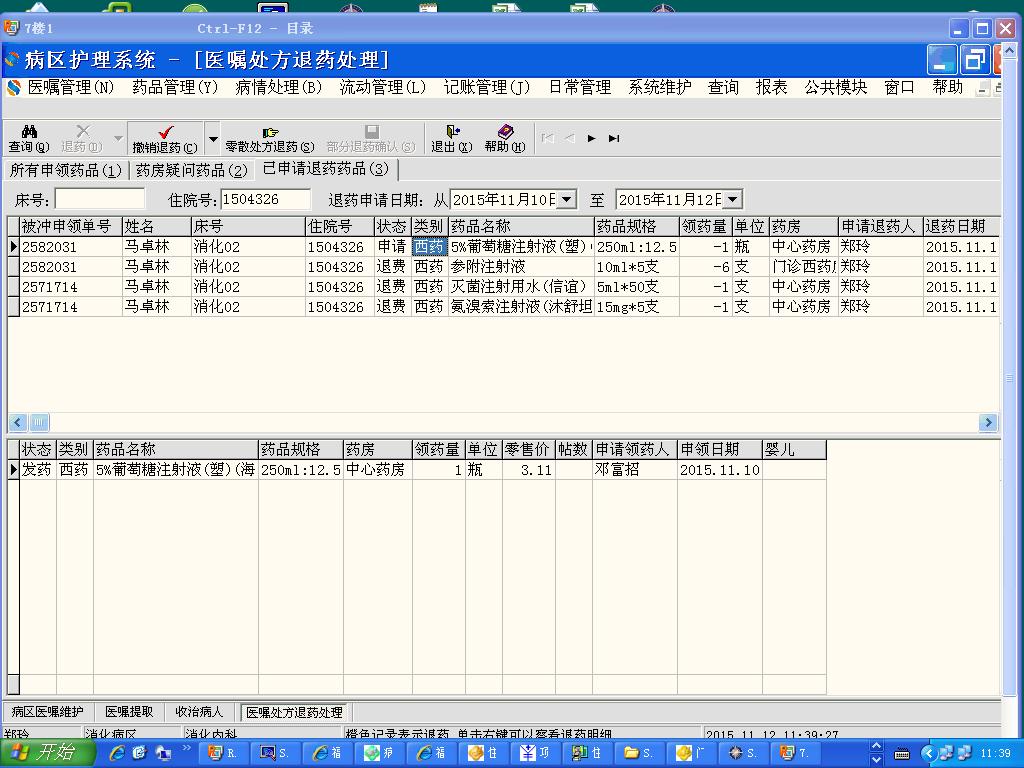Click the 撤销退药 checkmark toolbar button
Screen dimensions: 1024x768
tap(165, 138)
